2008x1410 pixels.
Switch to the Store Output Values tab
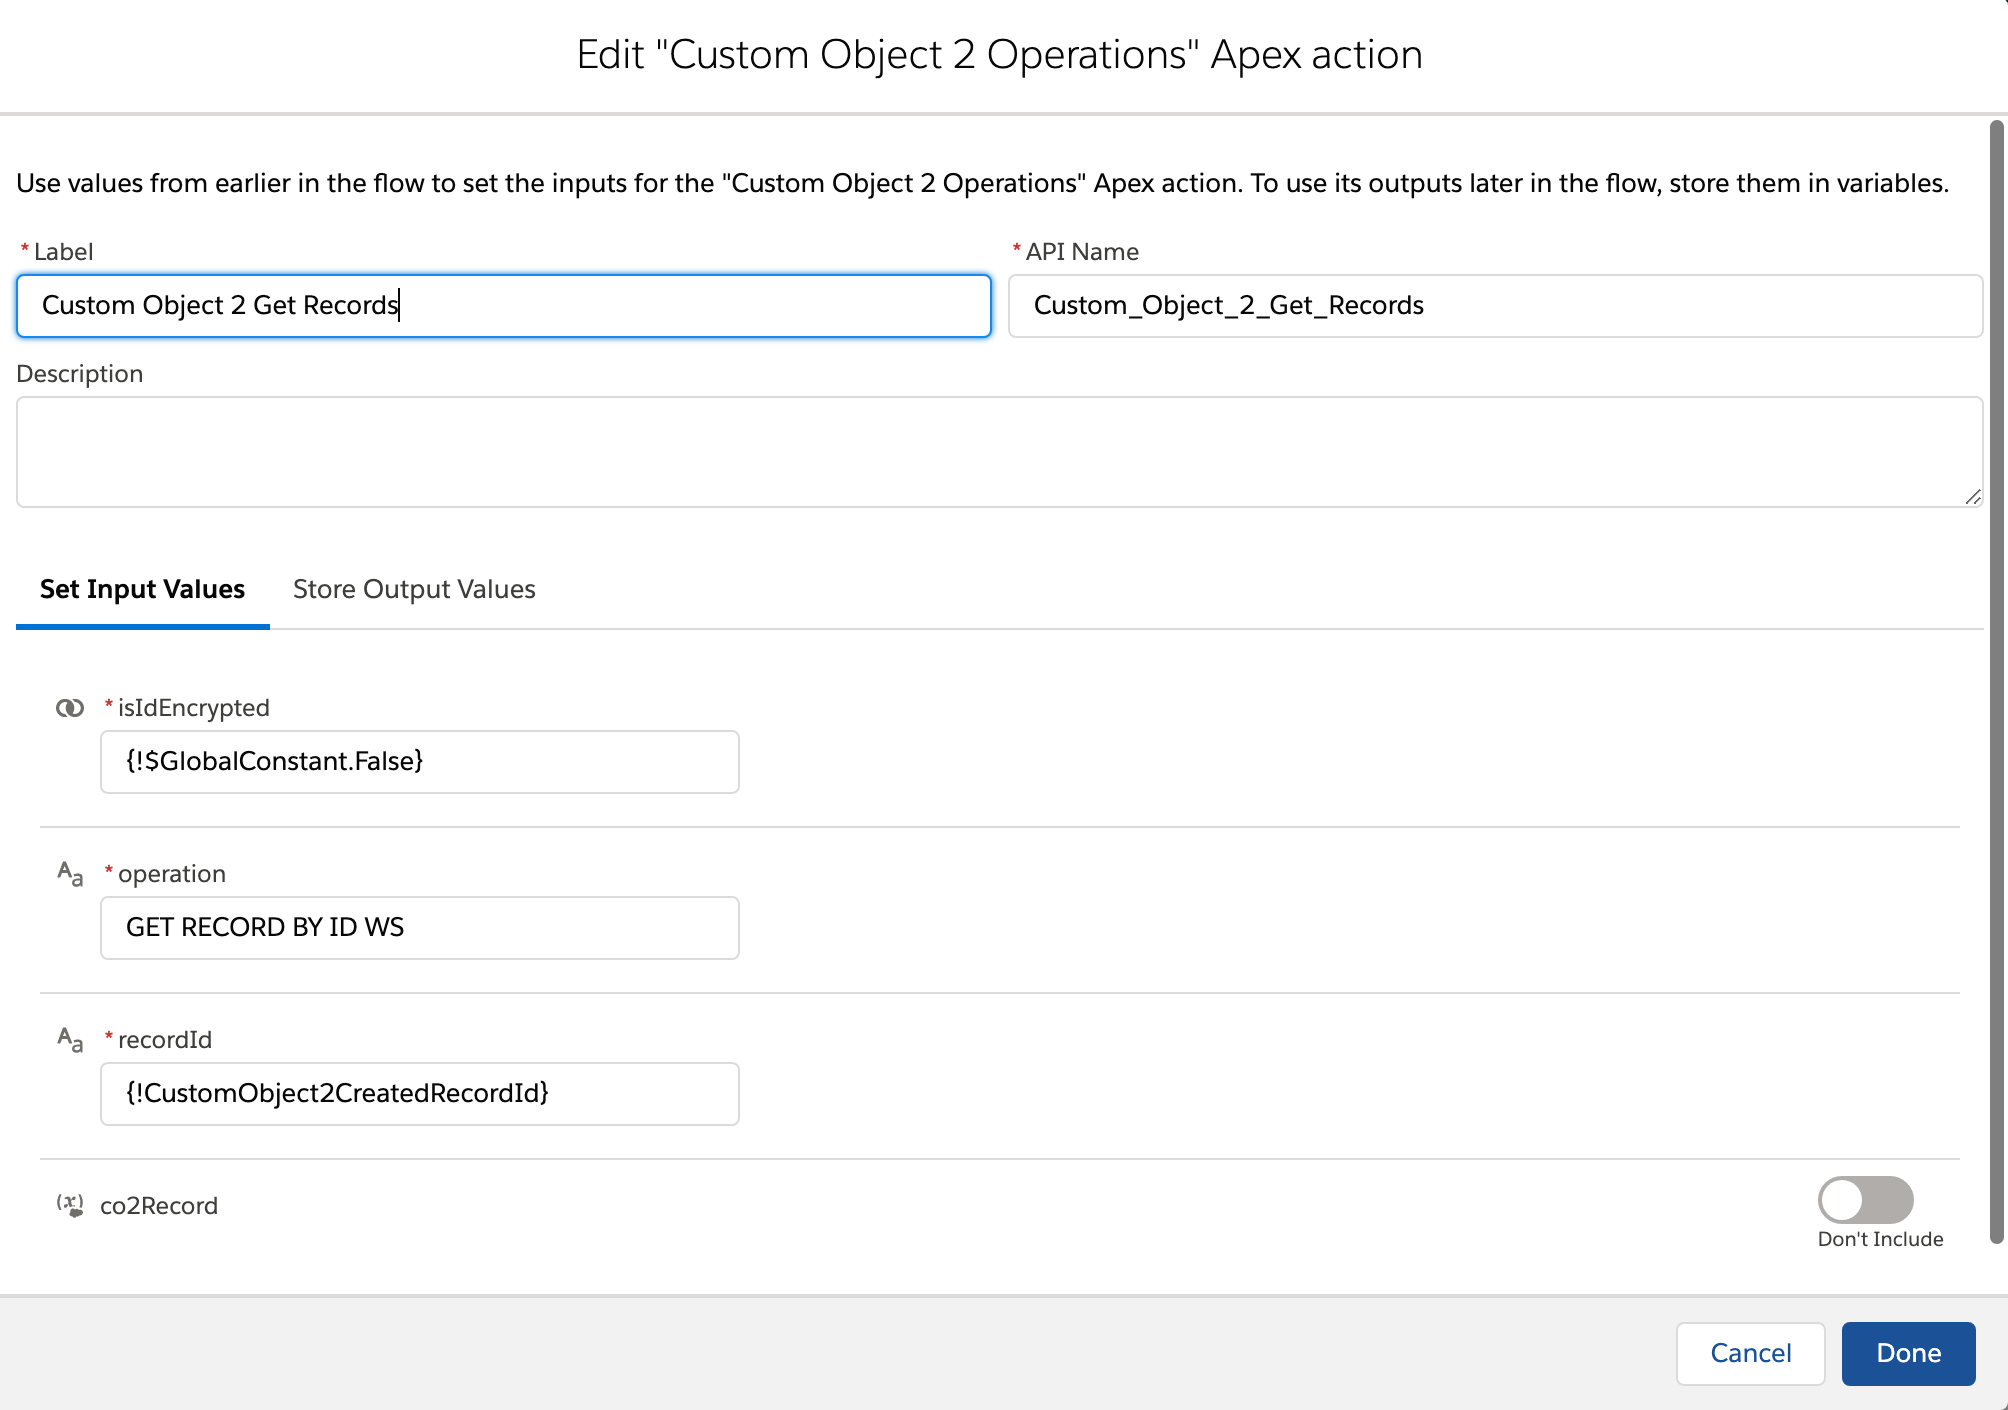pos(414,589)
